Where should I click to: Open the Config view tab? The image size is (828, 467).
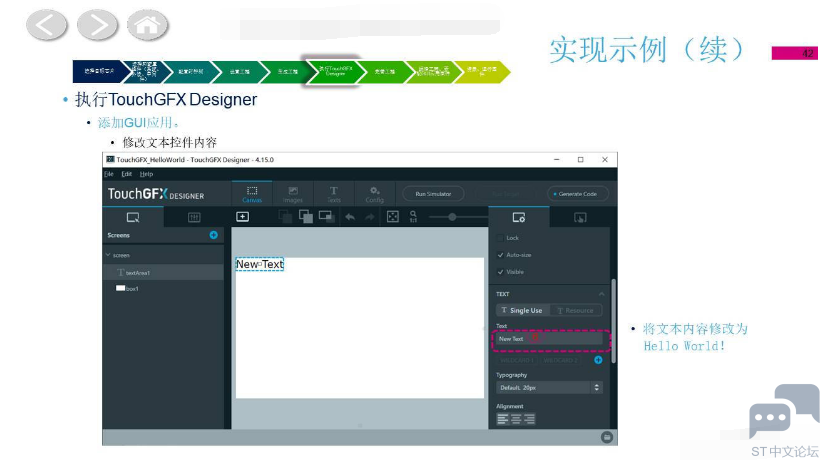click(374, 194)
